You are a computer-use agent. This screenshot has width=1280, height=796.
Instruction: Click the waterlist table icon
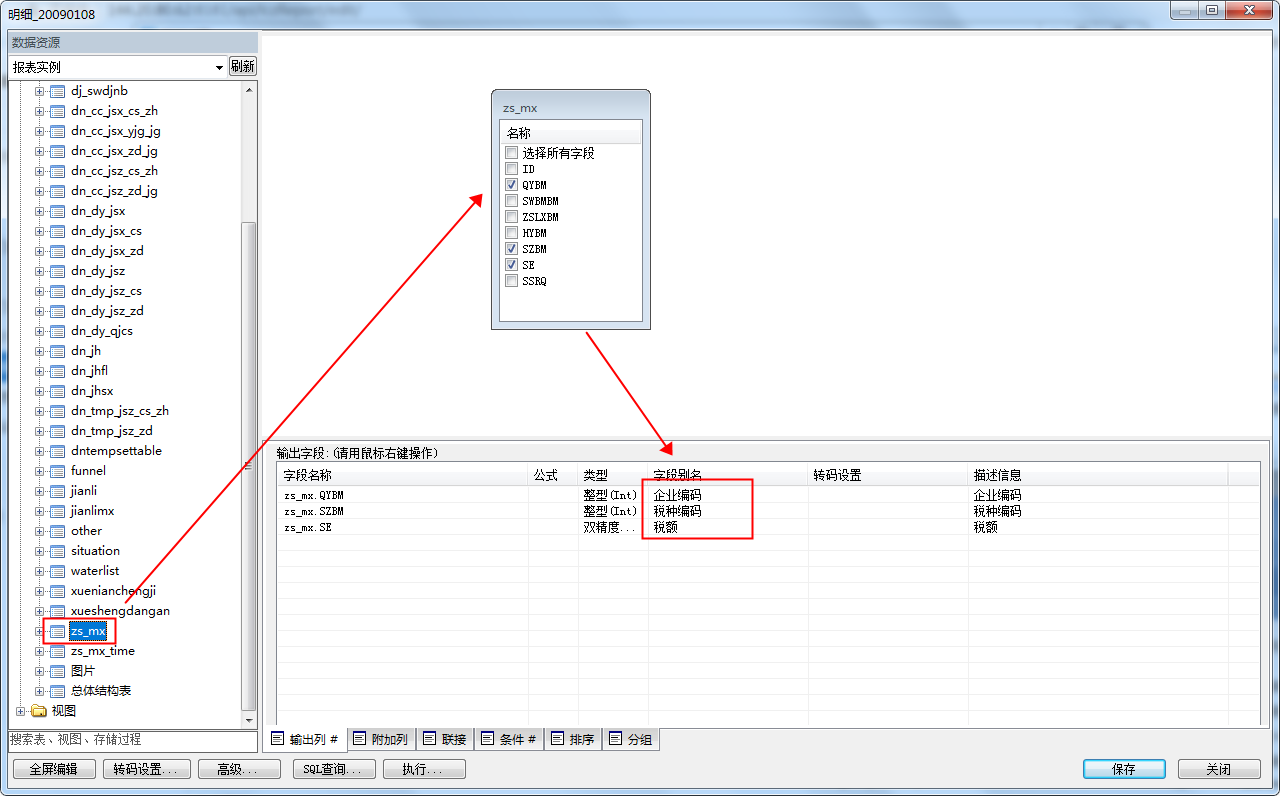[57, 571]
